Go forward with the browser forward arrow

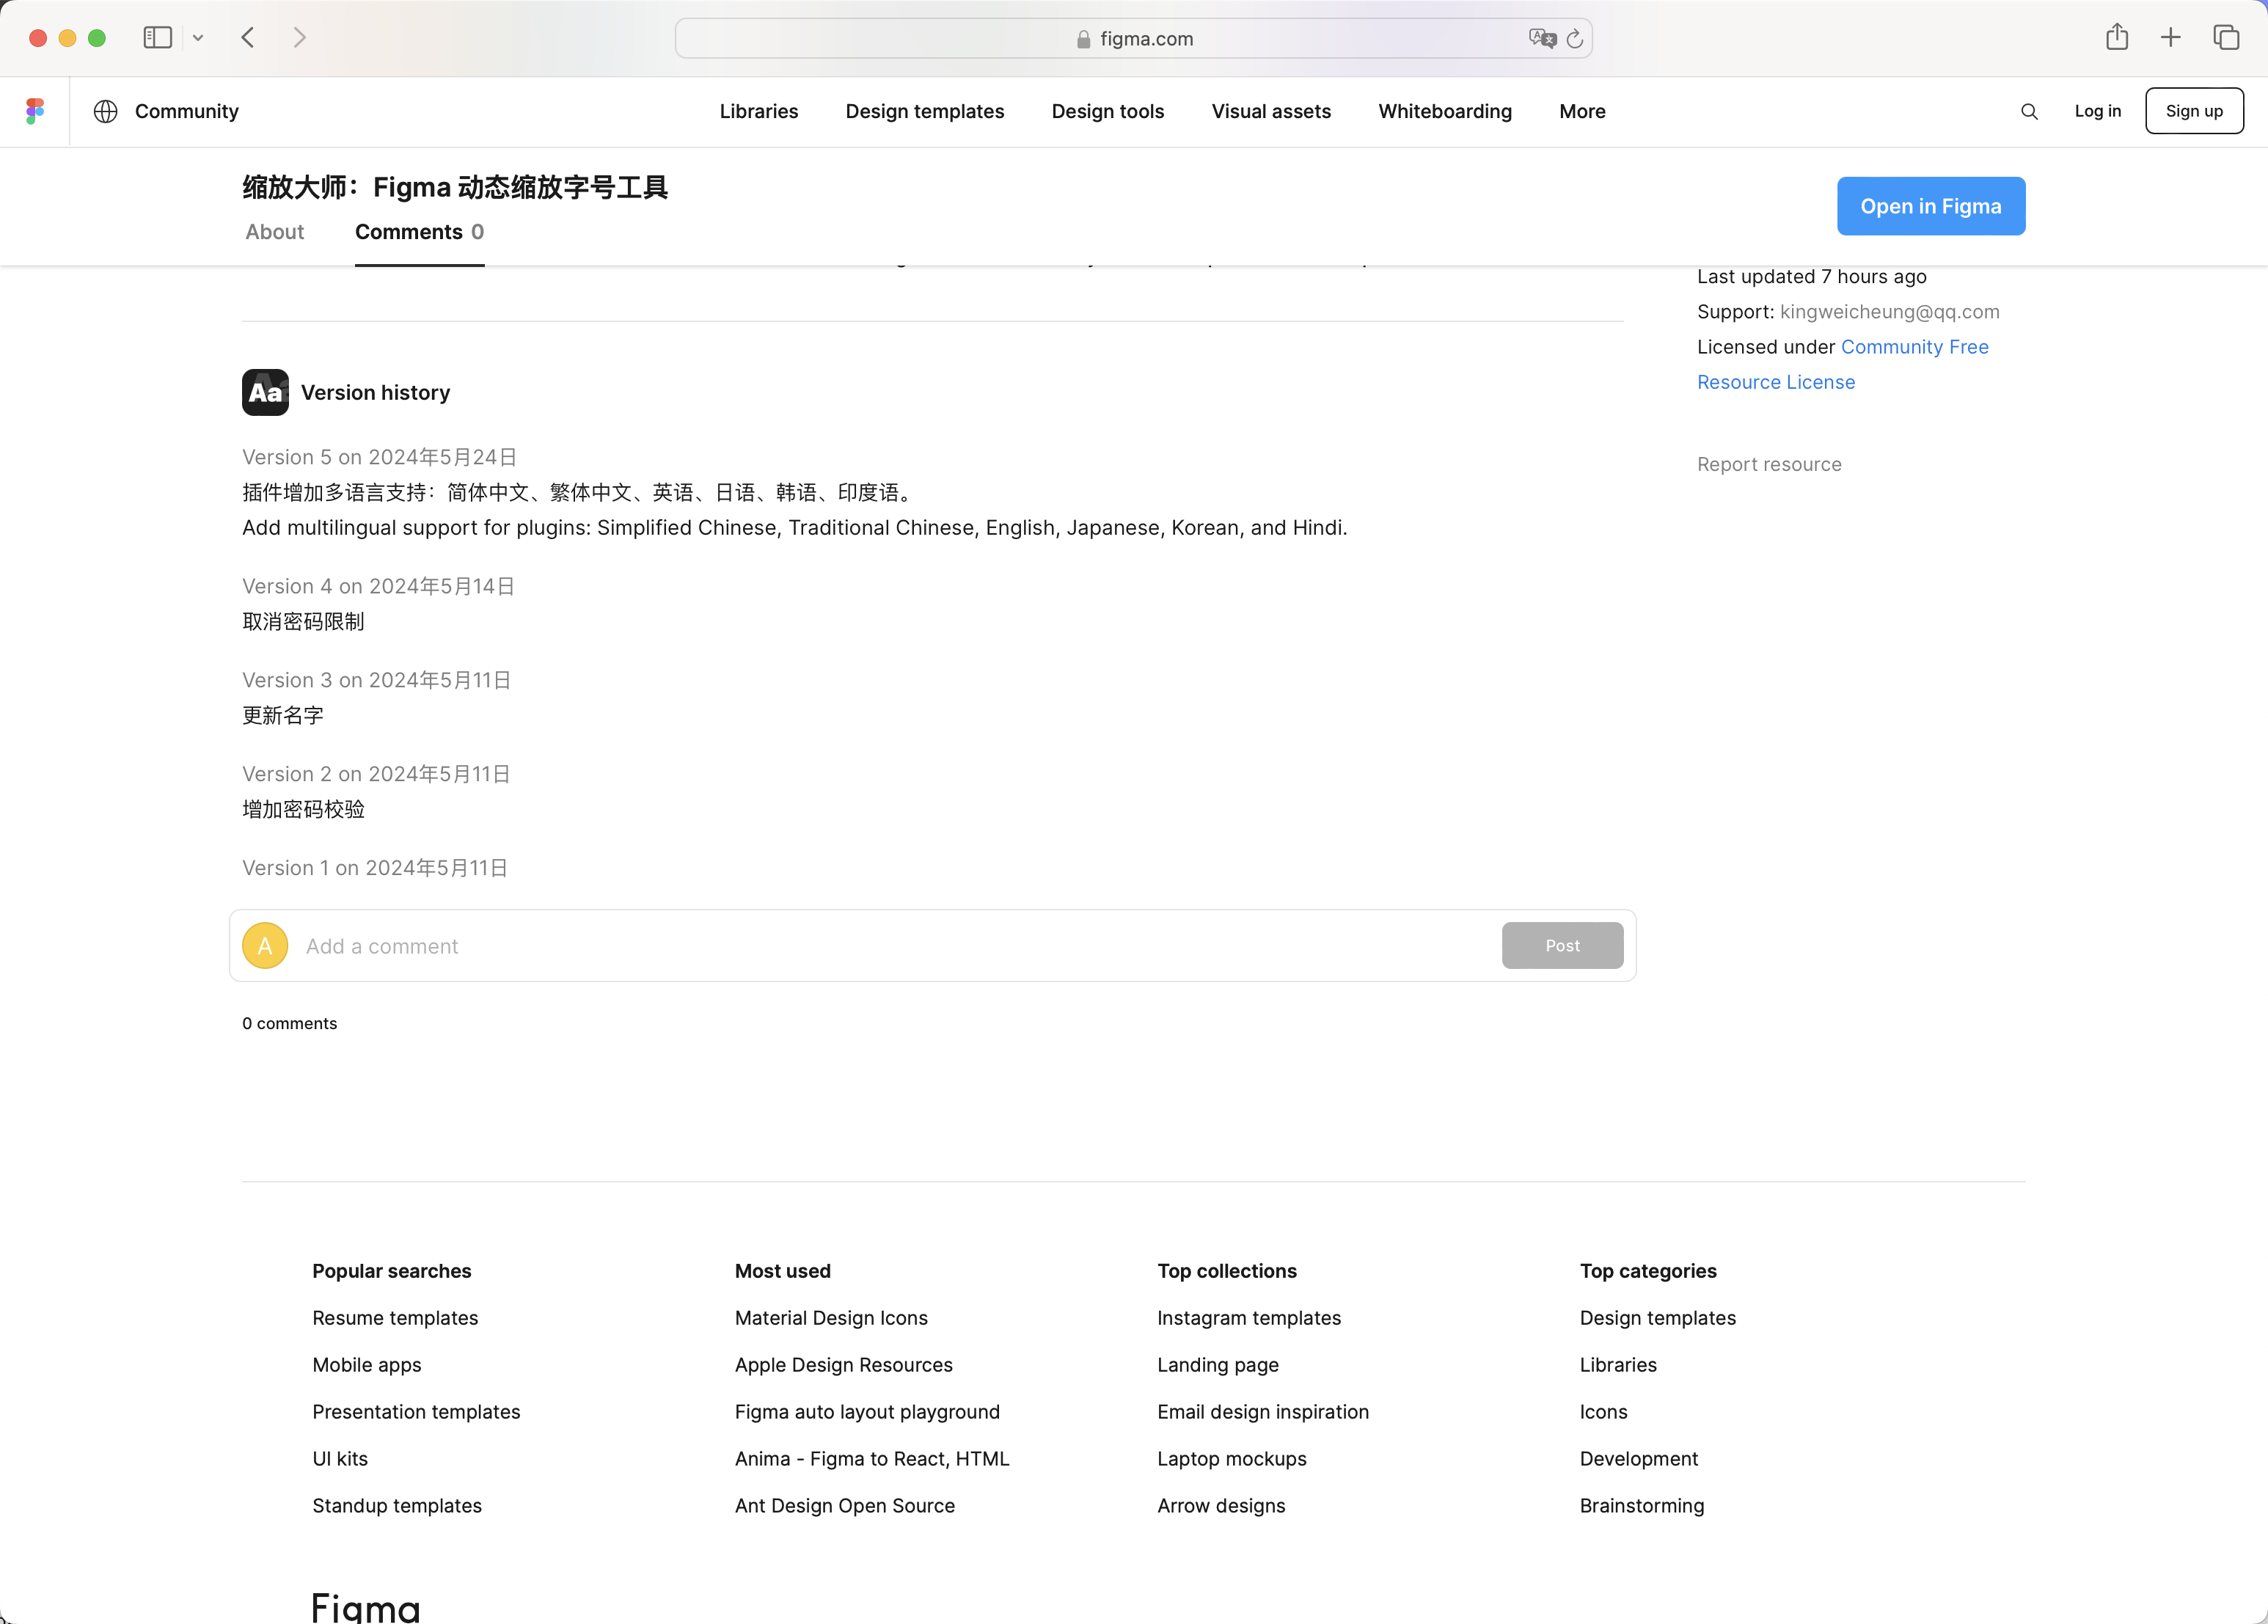click(x=299, y=38)
